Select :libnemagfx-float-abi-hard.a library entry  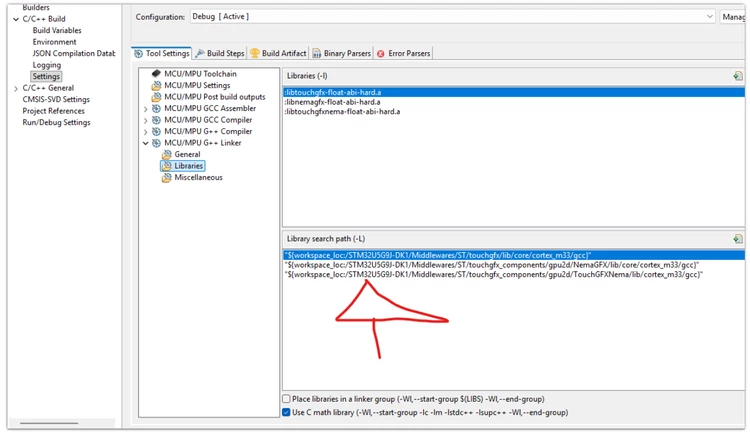coord(514,102)
